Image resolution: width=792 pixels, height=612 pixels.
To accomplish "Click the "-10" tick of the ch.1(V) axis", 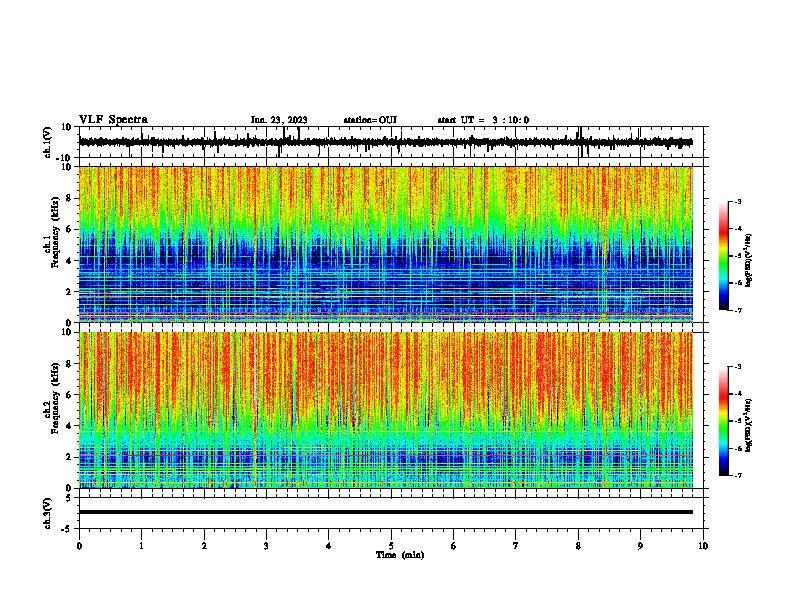I will (65, 158).
